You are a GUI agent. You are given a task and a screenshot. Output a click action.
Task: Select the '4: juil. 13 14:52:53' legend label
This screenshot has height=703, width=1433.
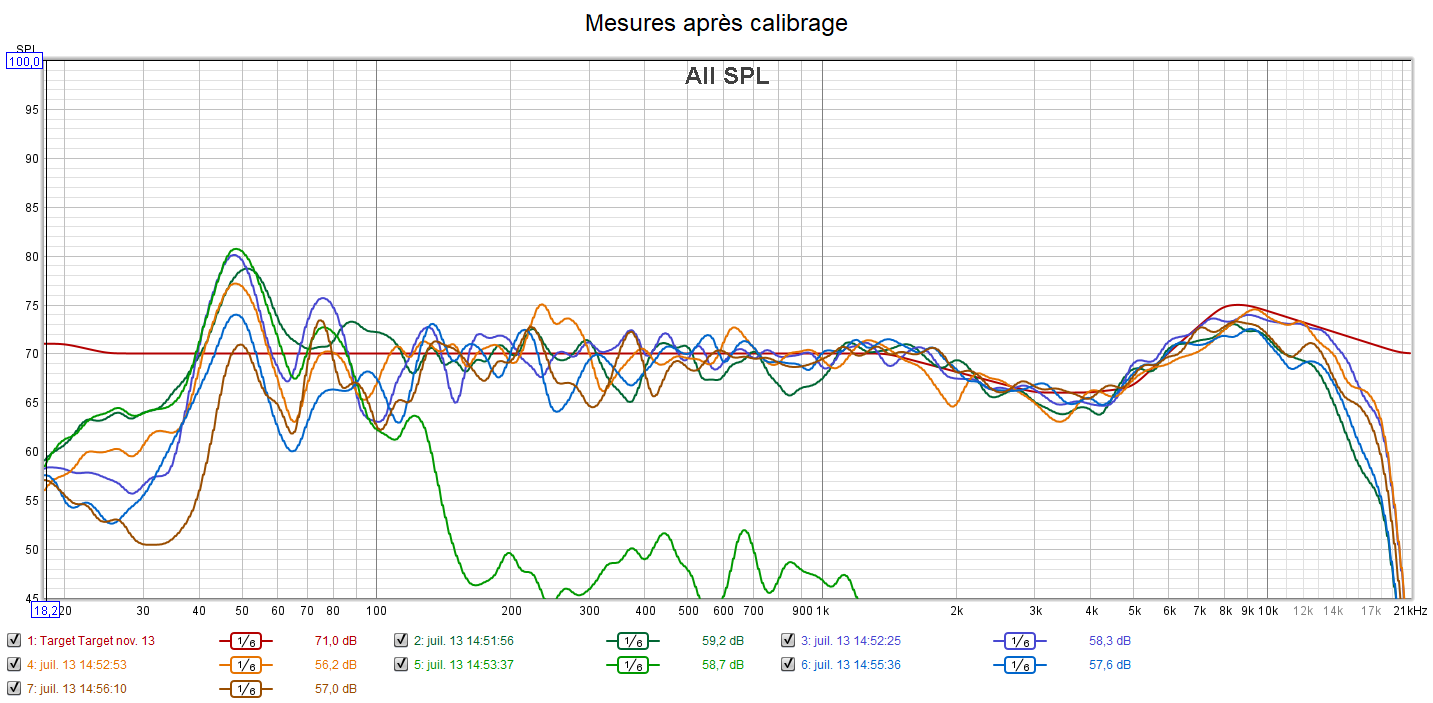pos(76,665)
